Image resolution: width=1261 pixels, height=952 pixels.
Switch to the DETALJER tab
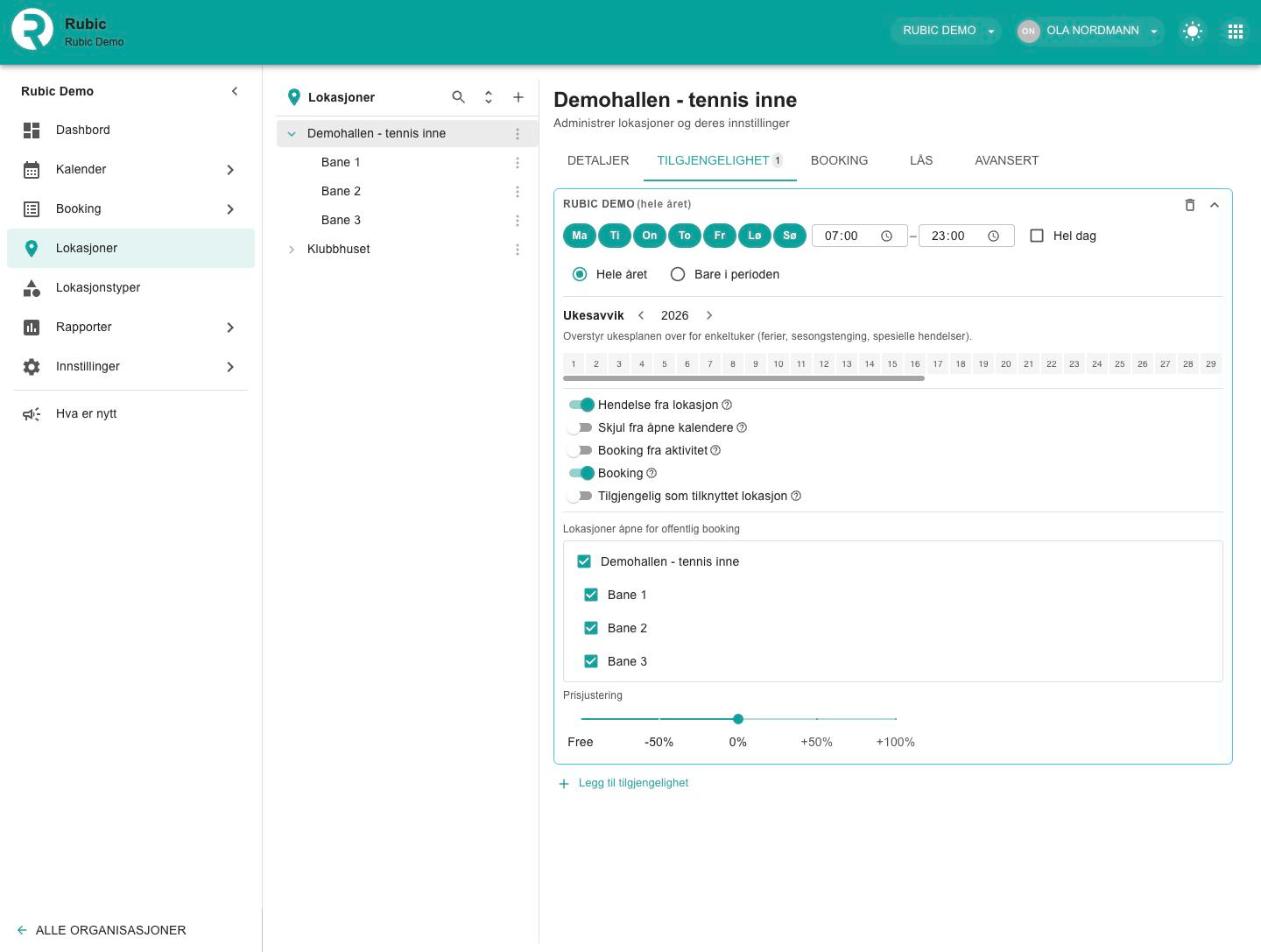tap(598, 160)
